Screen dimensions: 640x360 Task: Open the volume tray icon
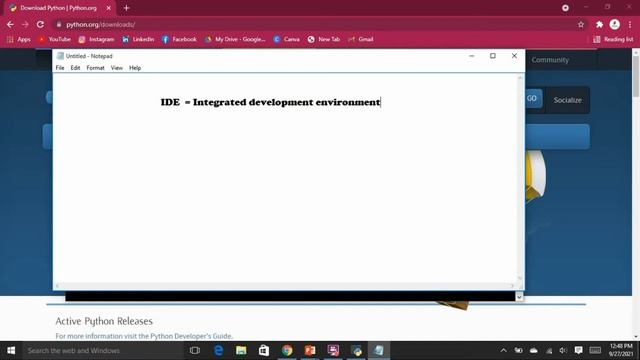[x=563, y=351]
